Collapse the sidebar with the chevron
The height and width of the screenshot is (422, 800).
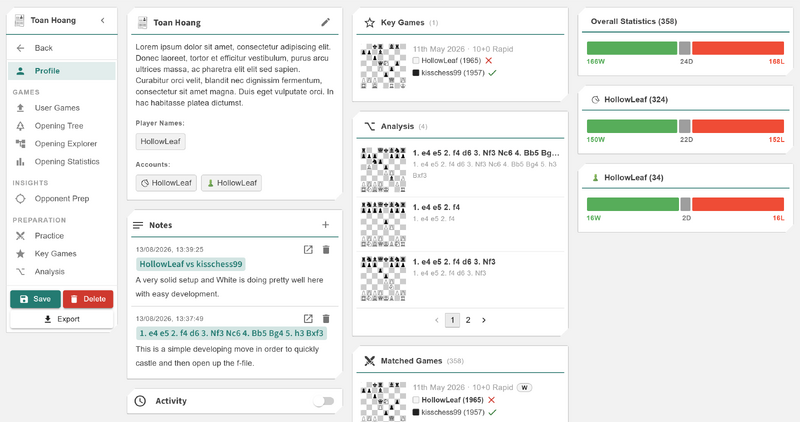[x=103, y=20]
